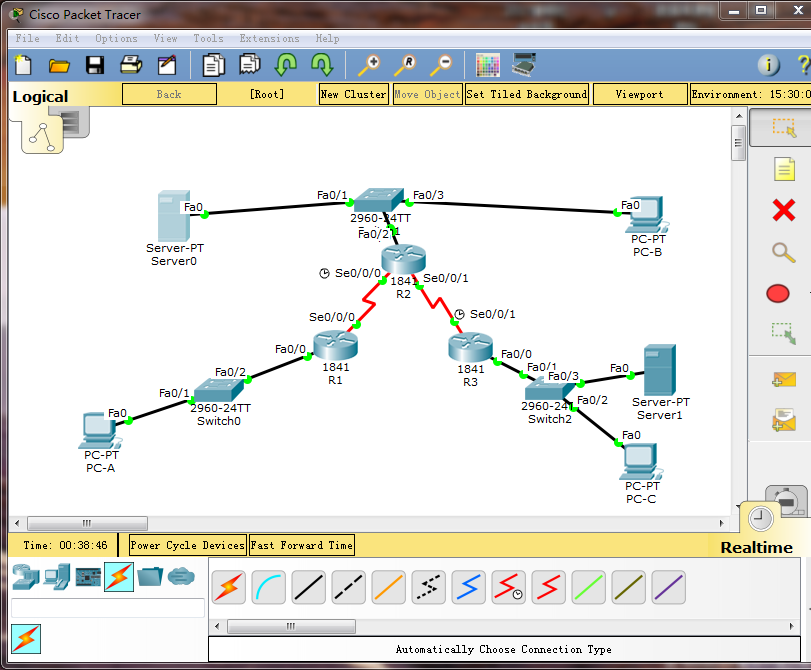Click the New file icon

click(x=23, y=65)
